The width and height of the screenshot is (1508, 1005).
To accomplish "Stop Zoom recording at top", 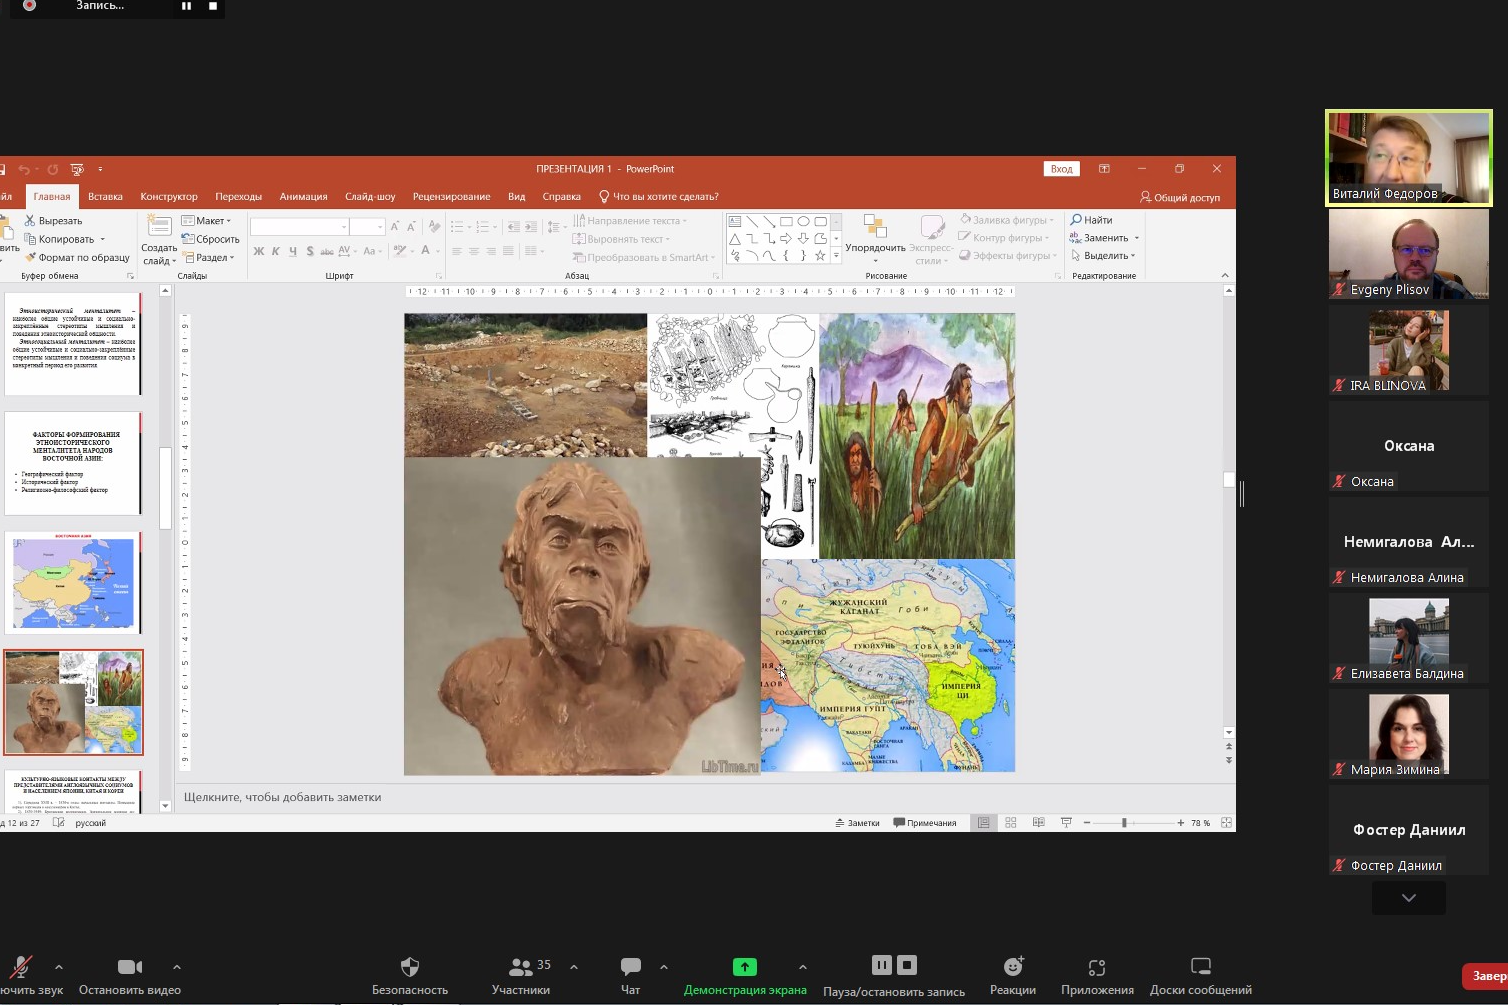I will click(213, 6).
